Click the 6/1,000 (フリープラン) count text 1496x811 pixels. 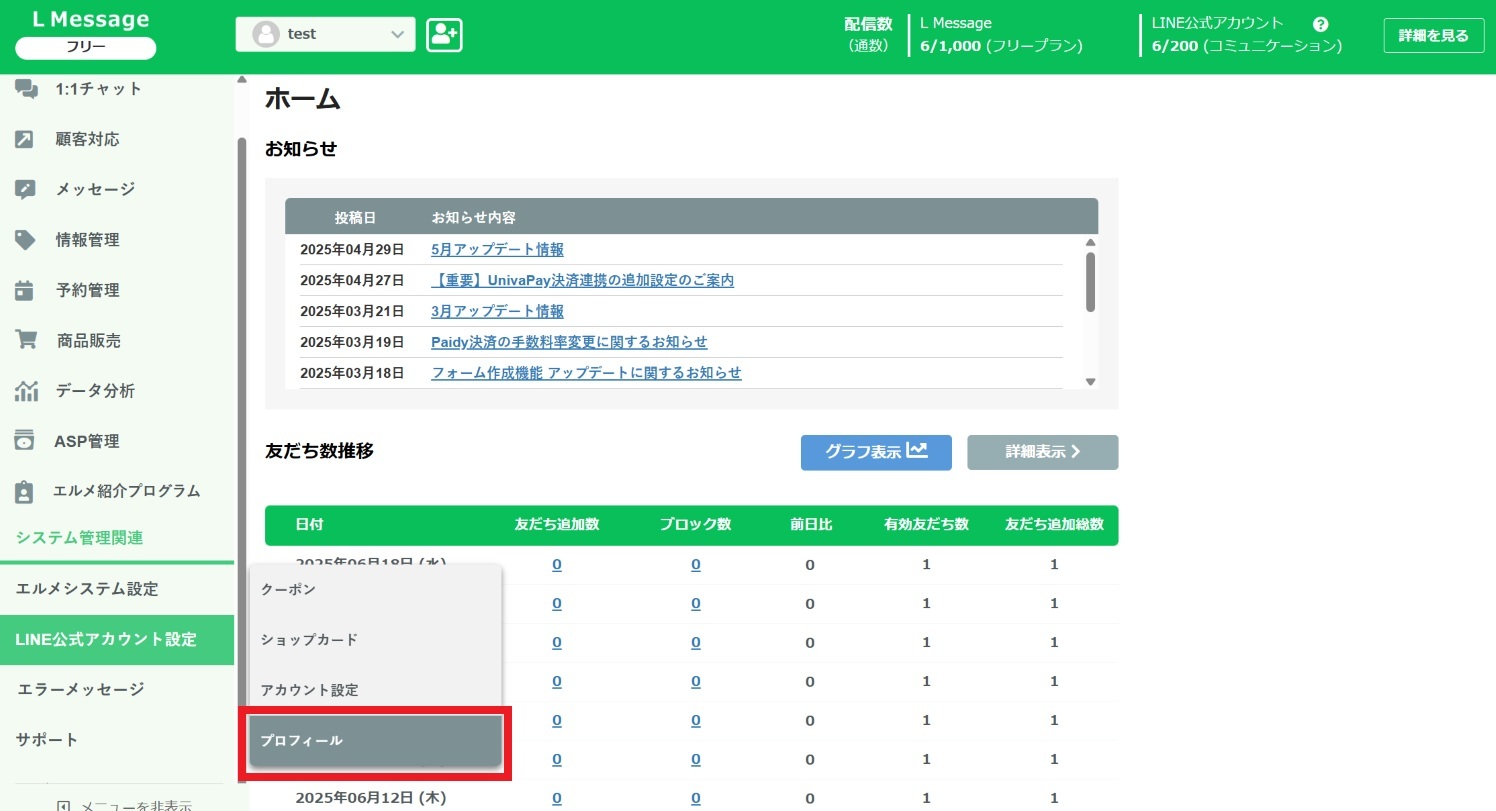1001,46
